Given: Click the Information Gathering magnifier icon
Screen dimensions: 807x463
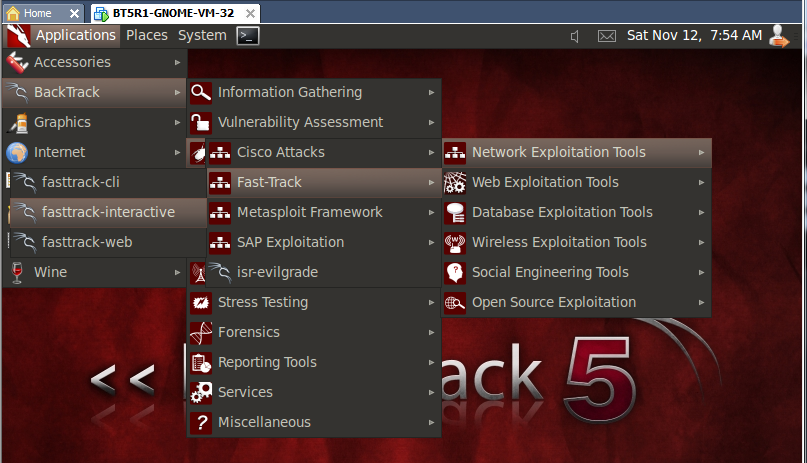Looking at the screenshot, I should click(x=201, y=93).
